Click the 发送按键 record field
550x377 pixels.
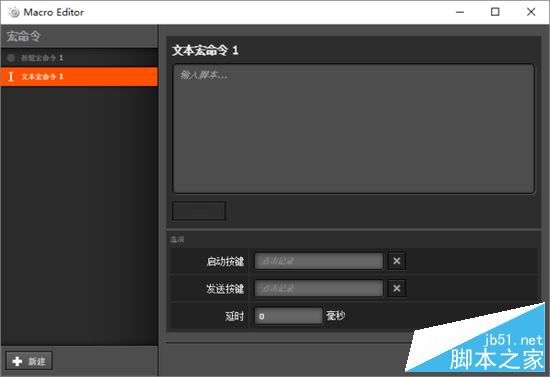319,288
